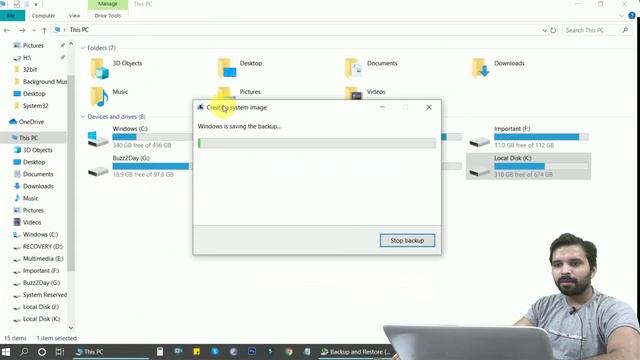
Task: Open the recent locations dropdown arrow
Action: [34, 30]
